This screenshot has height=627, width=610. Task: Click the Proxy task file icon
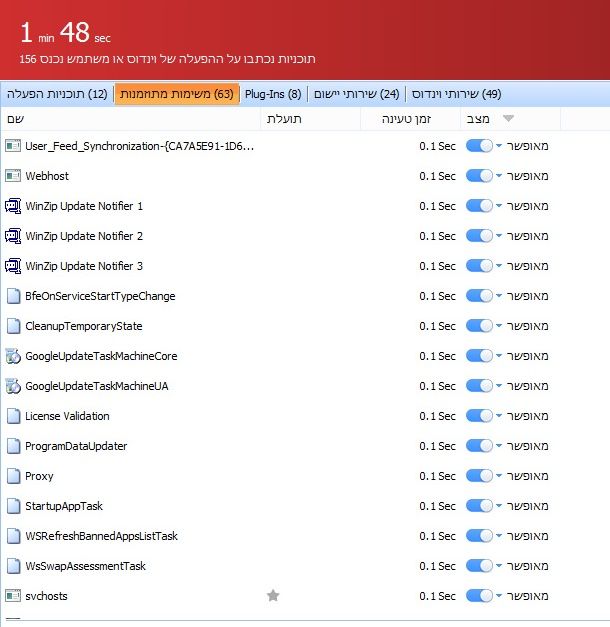click(13, 476)
